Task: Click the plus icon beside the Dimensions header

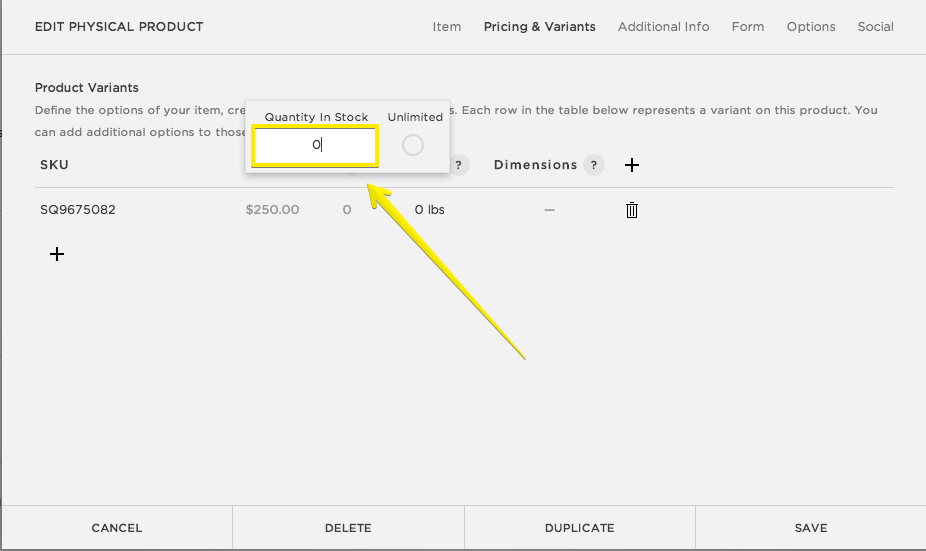Action: point(632,165)
